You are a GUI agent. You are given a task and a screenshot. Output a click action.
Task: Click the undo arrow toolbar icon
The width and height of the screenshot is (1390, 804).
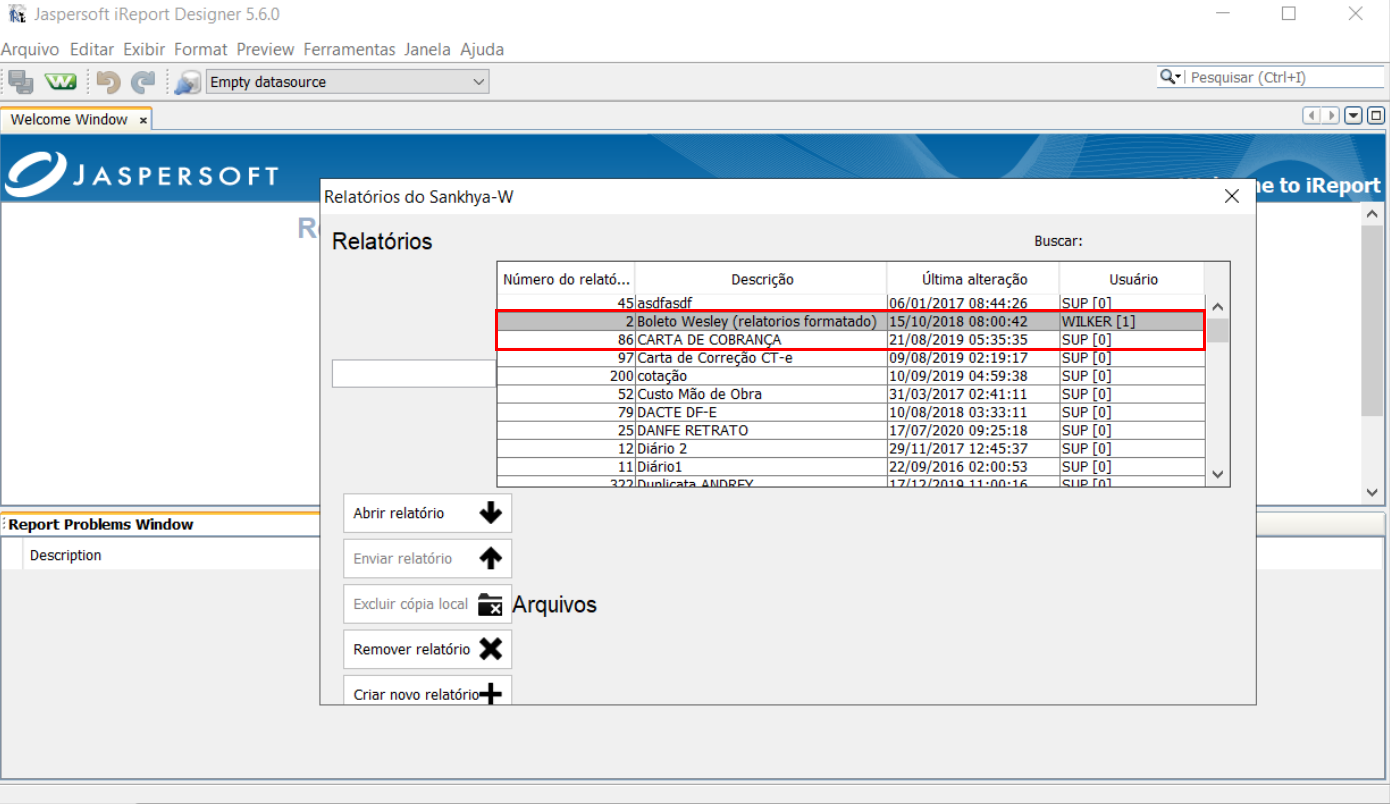[x=108, y=82]
